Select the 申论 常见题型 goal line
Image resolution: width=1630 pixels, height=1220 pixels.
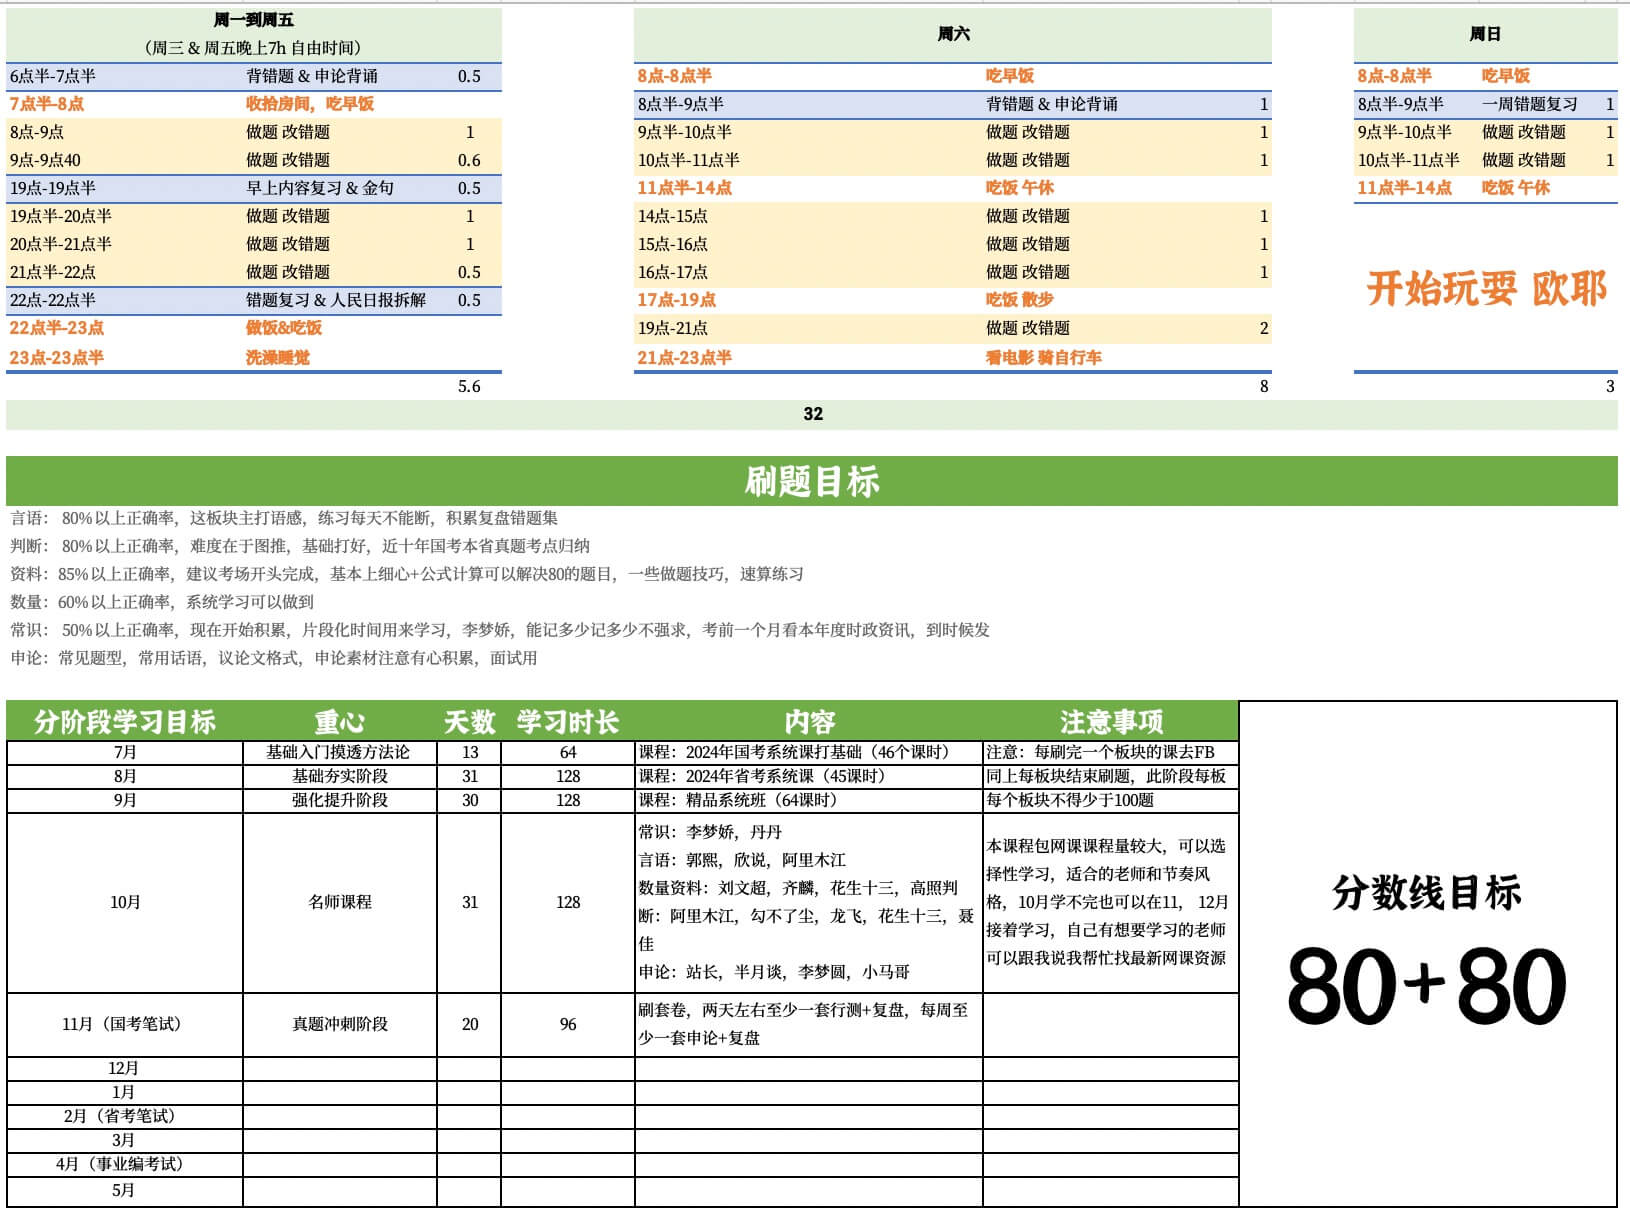(274, 658)
